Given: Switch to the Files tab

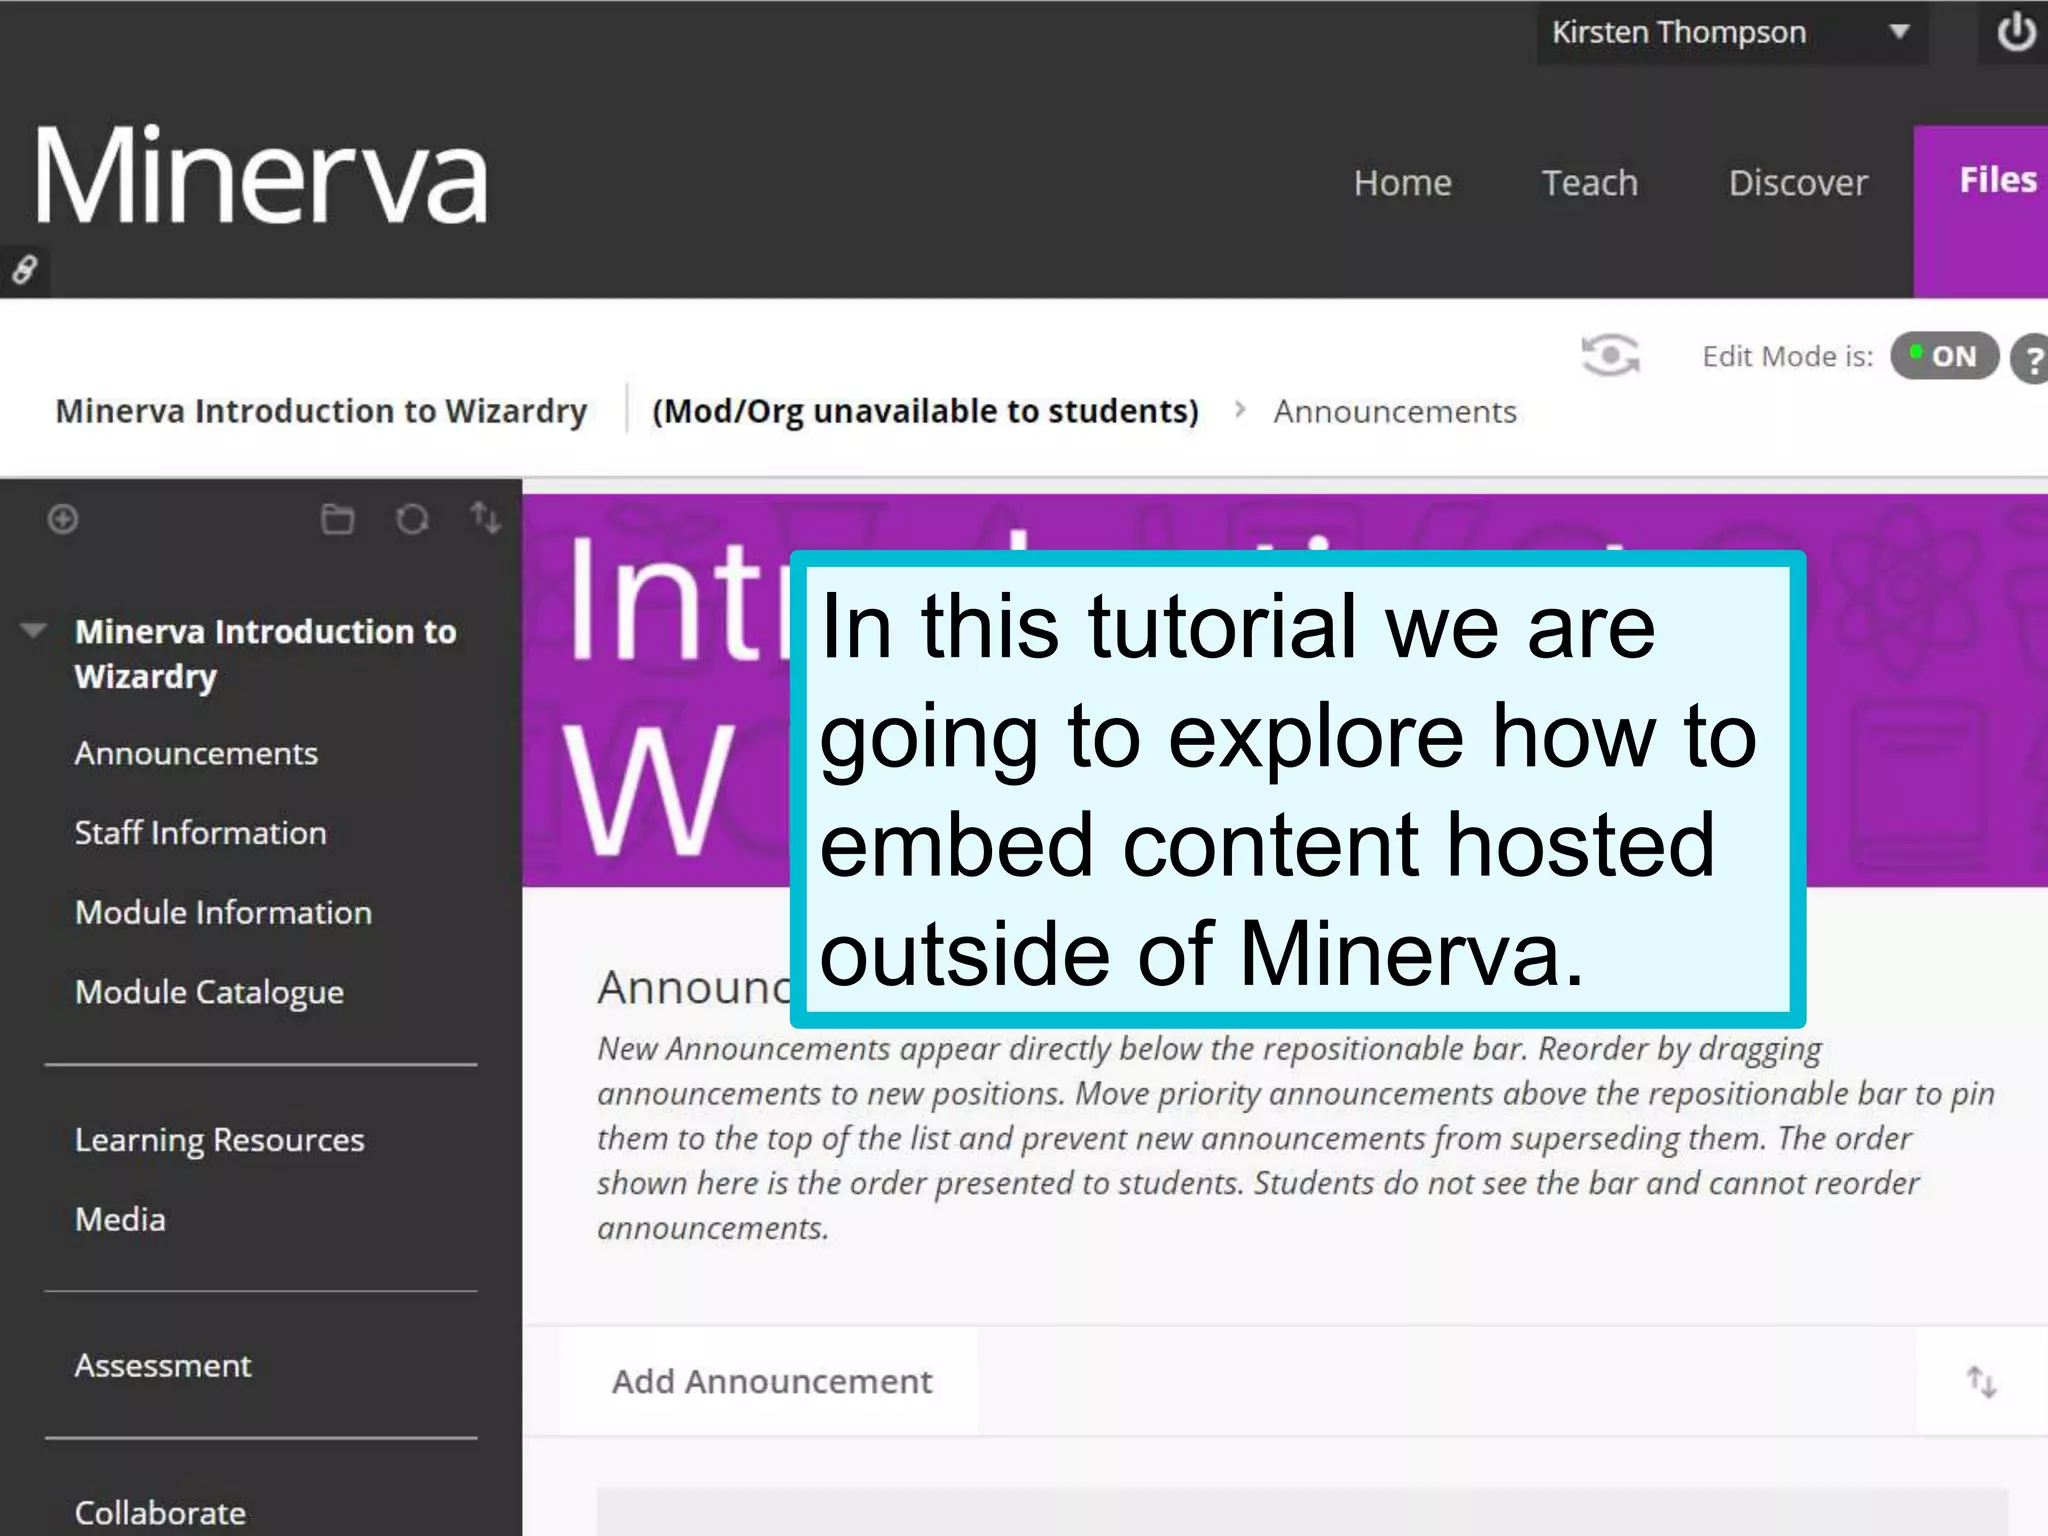Looking at the screenshot, I should [x=1996, y=181].
